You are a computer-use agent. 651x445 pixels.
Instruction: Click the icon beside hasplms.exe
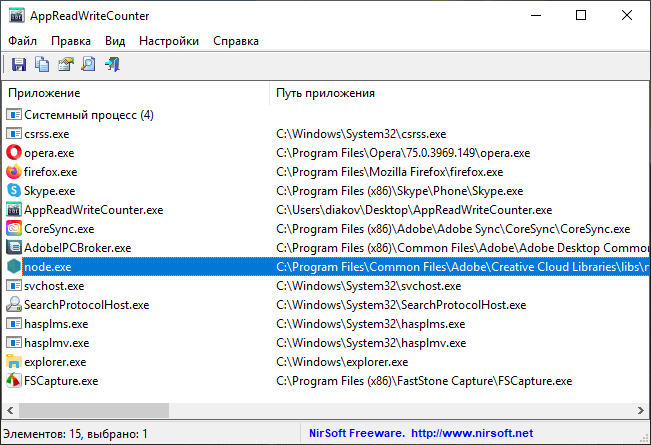click(x=14, y=324)
